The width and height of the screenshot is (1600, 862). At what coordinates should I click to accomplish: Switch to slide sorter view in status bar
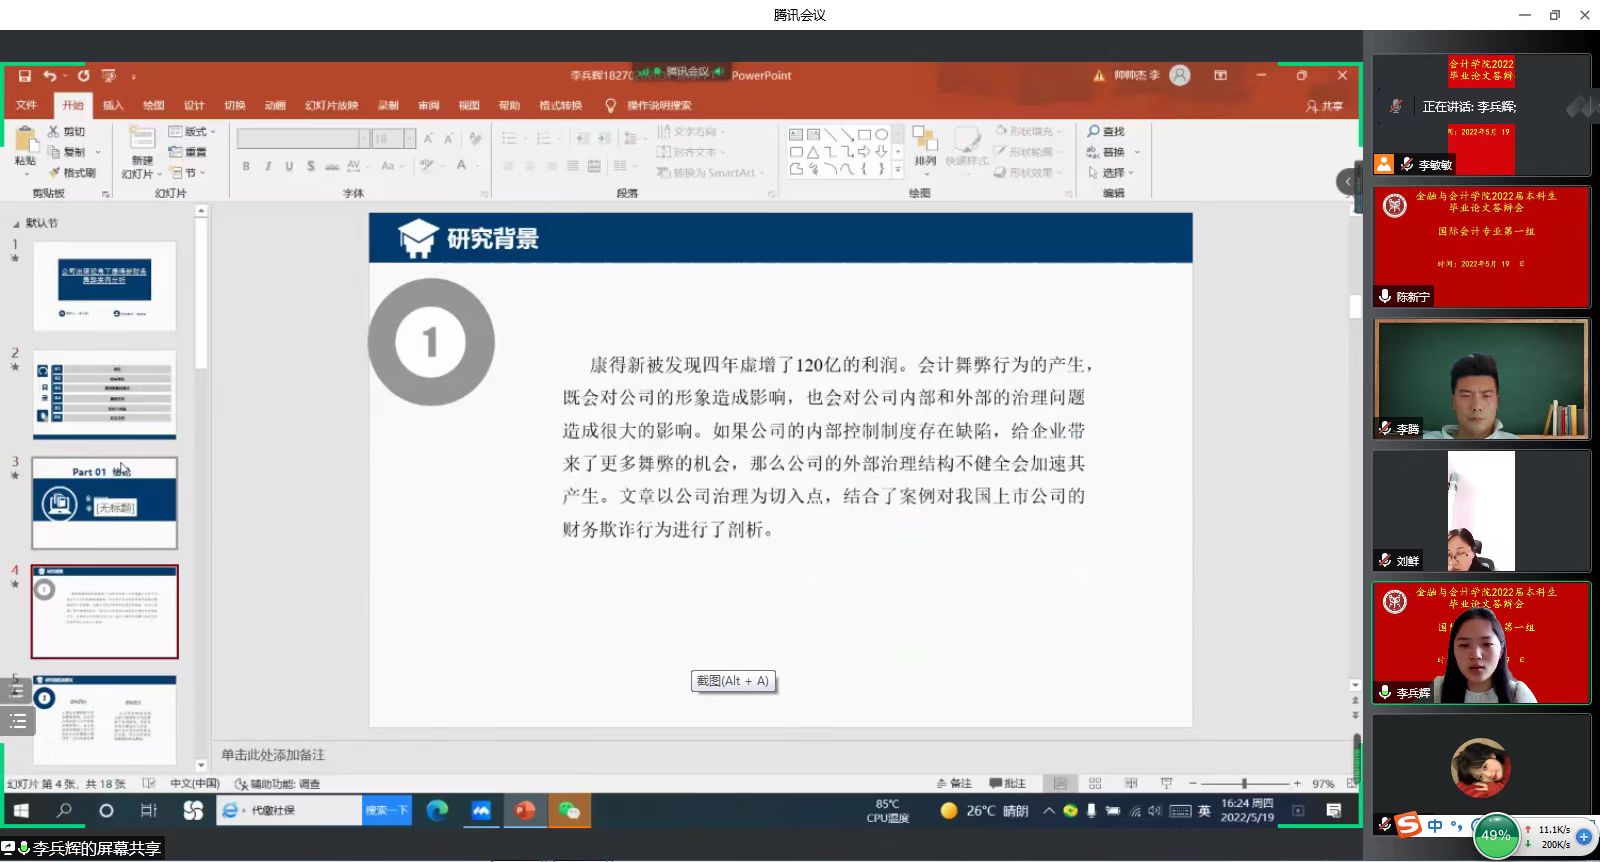1095,784
